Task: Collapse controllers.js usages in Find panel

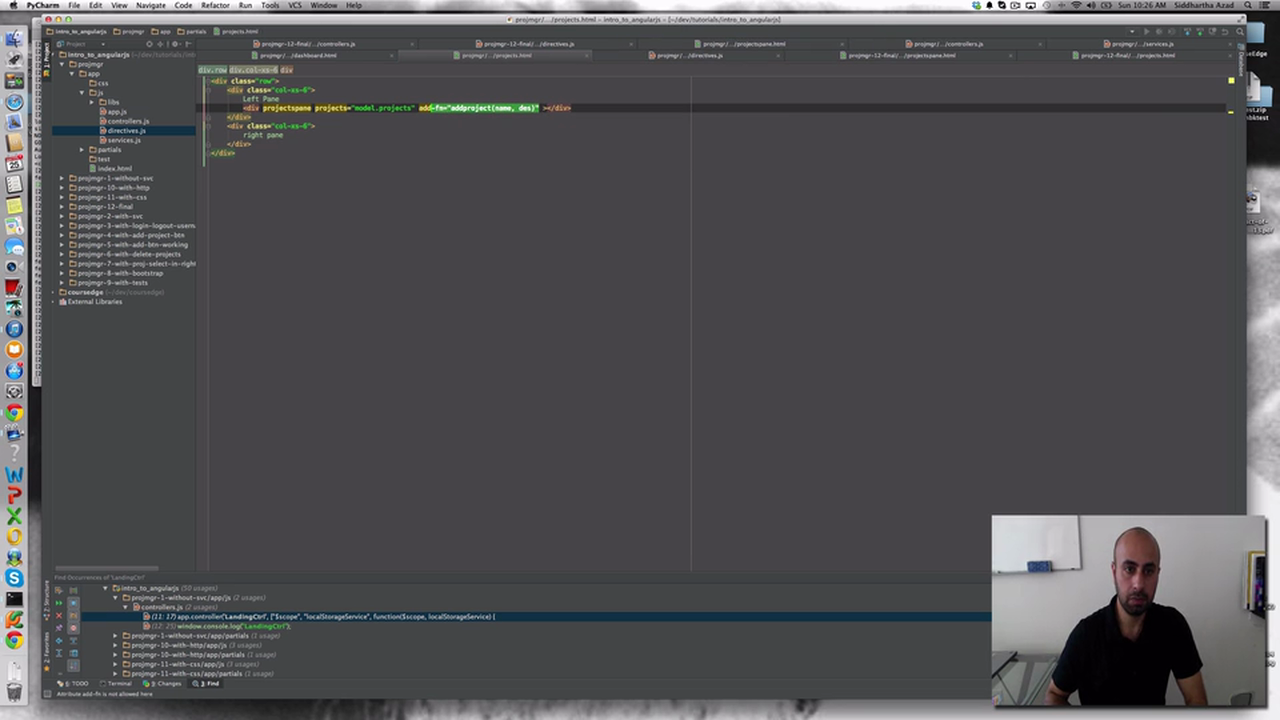Action: click(125, 607)
